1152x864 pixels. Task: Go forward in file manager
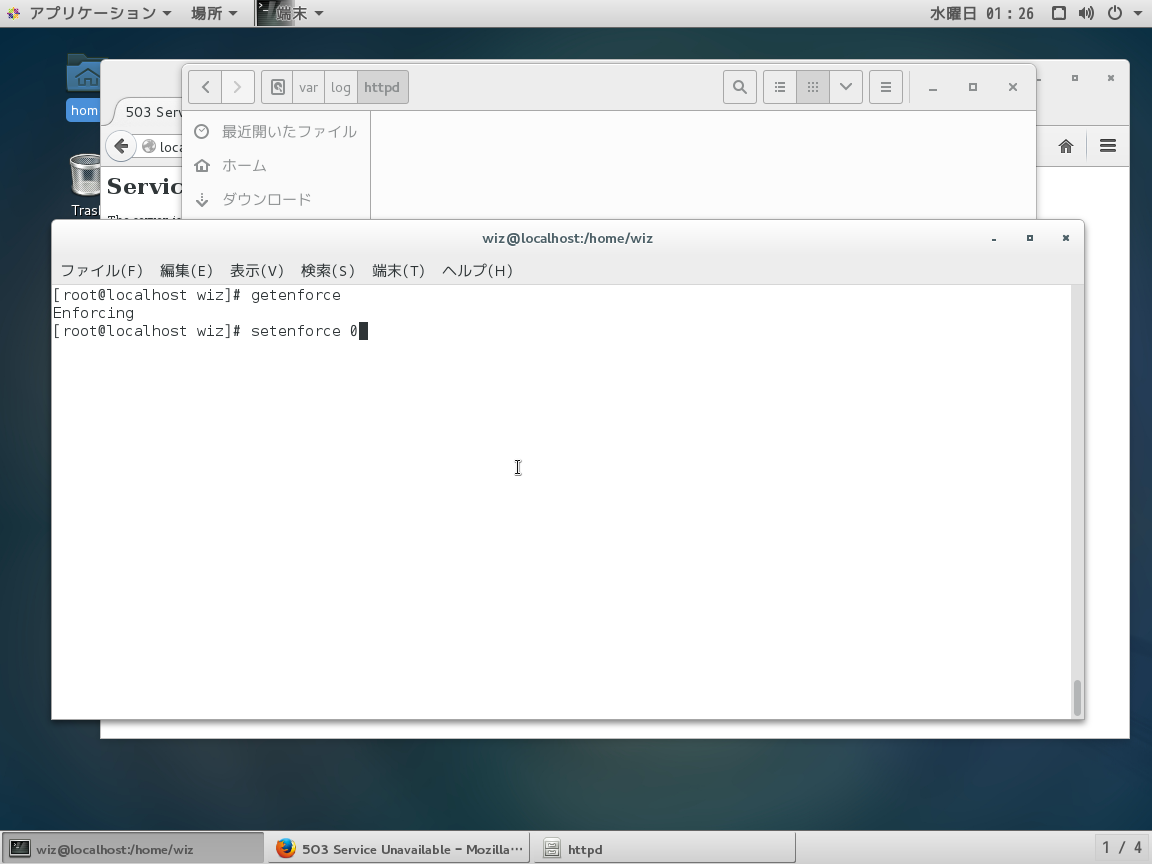tap(238, 87)
